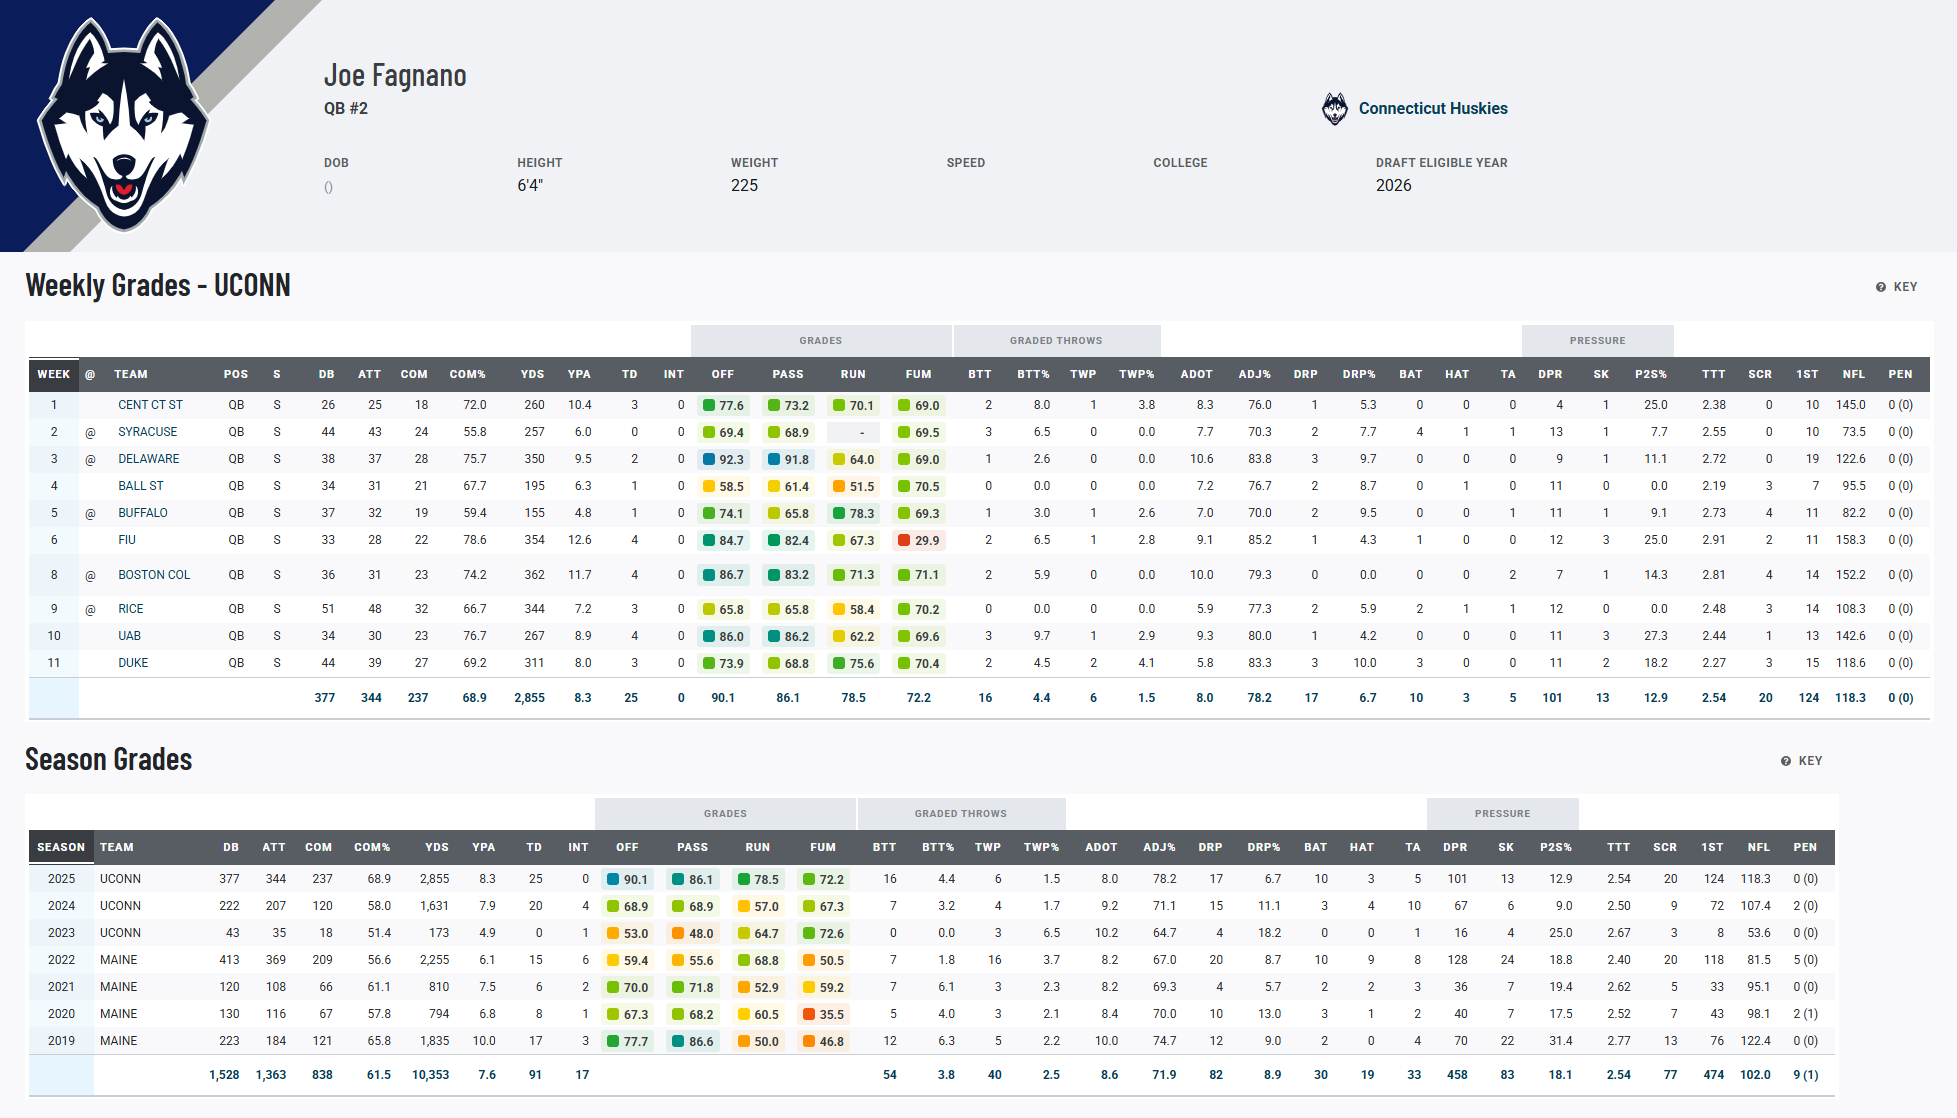The width and height of the screenshot is (1957, 1118).
Task: Click the UConn Huskies logo image
Action: coord(123,125)
